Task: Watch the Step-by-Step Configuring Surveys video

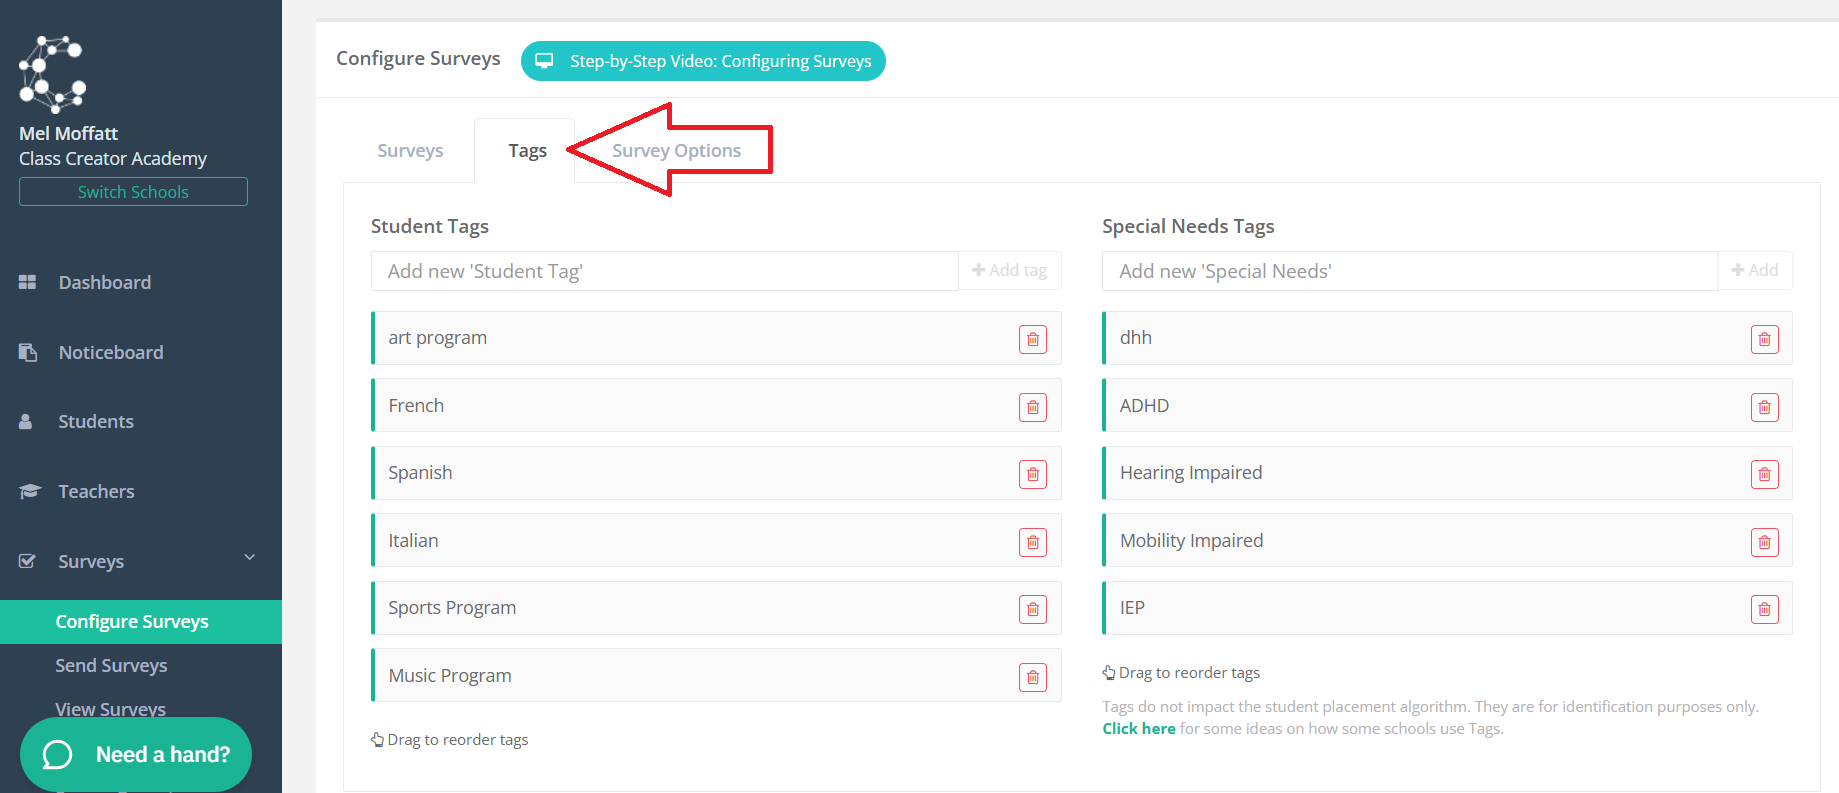Action: (703, 61)
